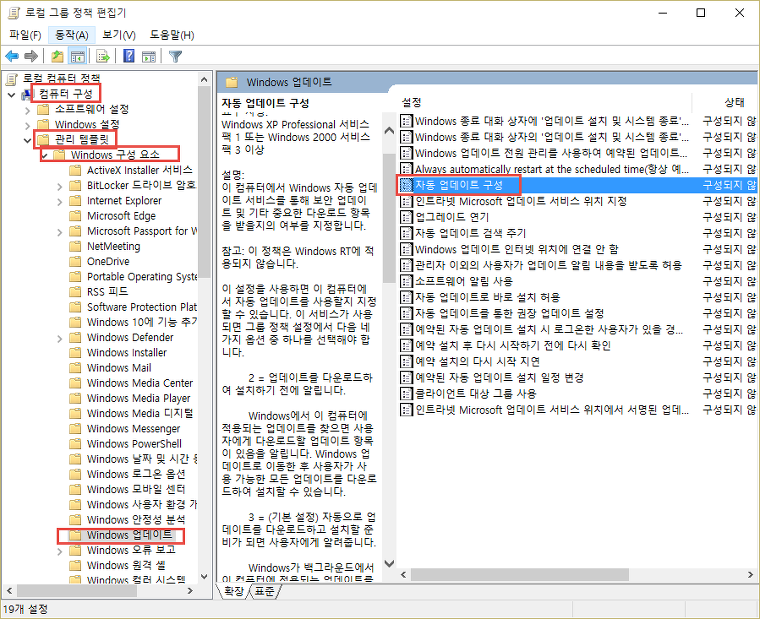Select the Windows 원격 셸 folder

coord(126,565)
